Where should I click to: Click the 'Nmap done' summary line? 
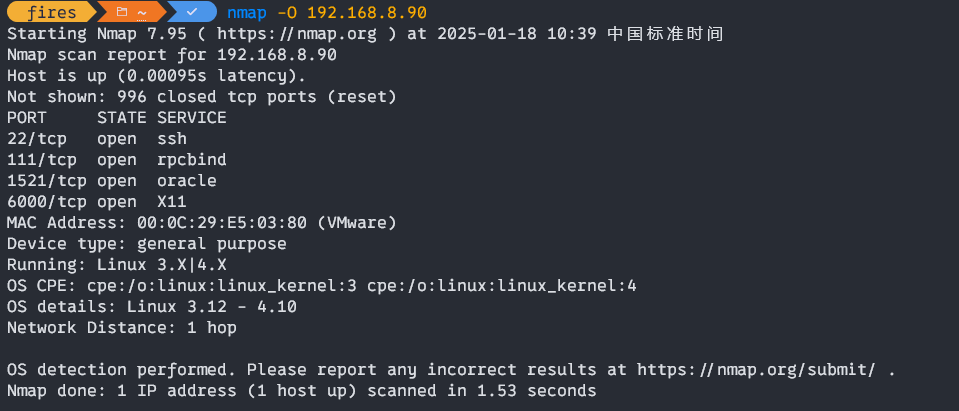coord(302,390)
